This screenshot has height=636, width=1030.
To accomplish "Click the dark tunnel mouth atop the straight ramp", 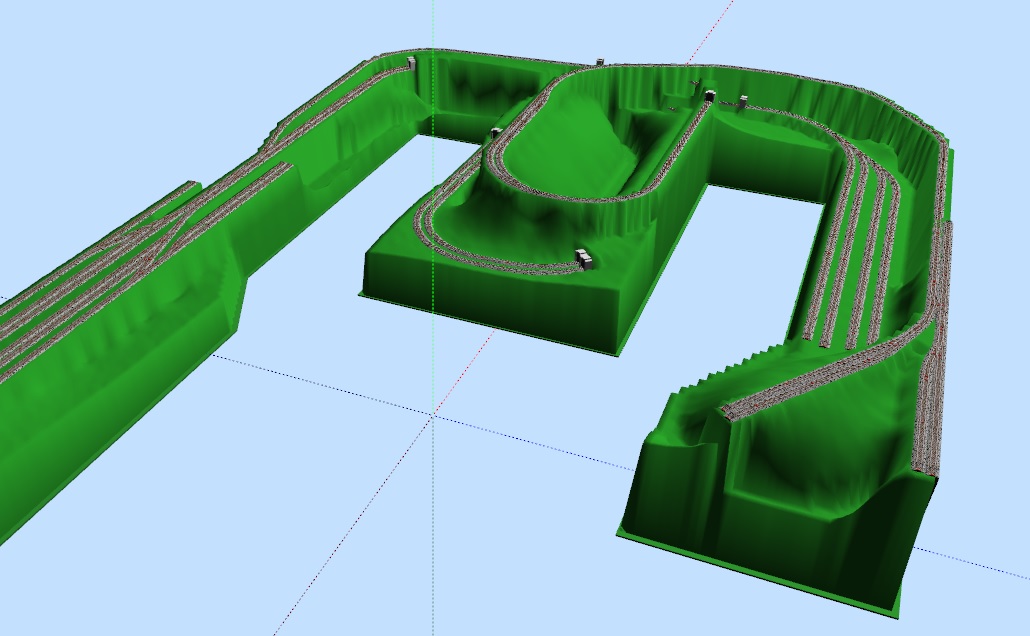I will pyautogui.click(x=709, y=96).
